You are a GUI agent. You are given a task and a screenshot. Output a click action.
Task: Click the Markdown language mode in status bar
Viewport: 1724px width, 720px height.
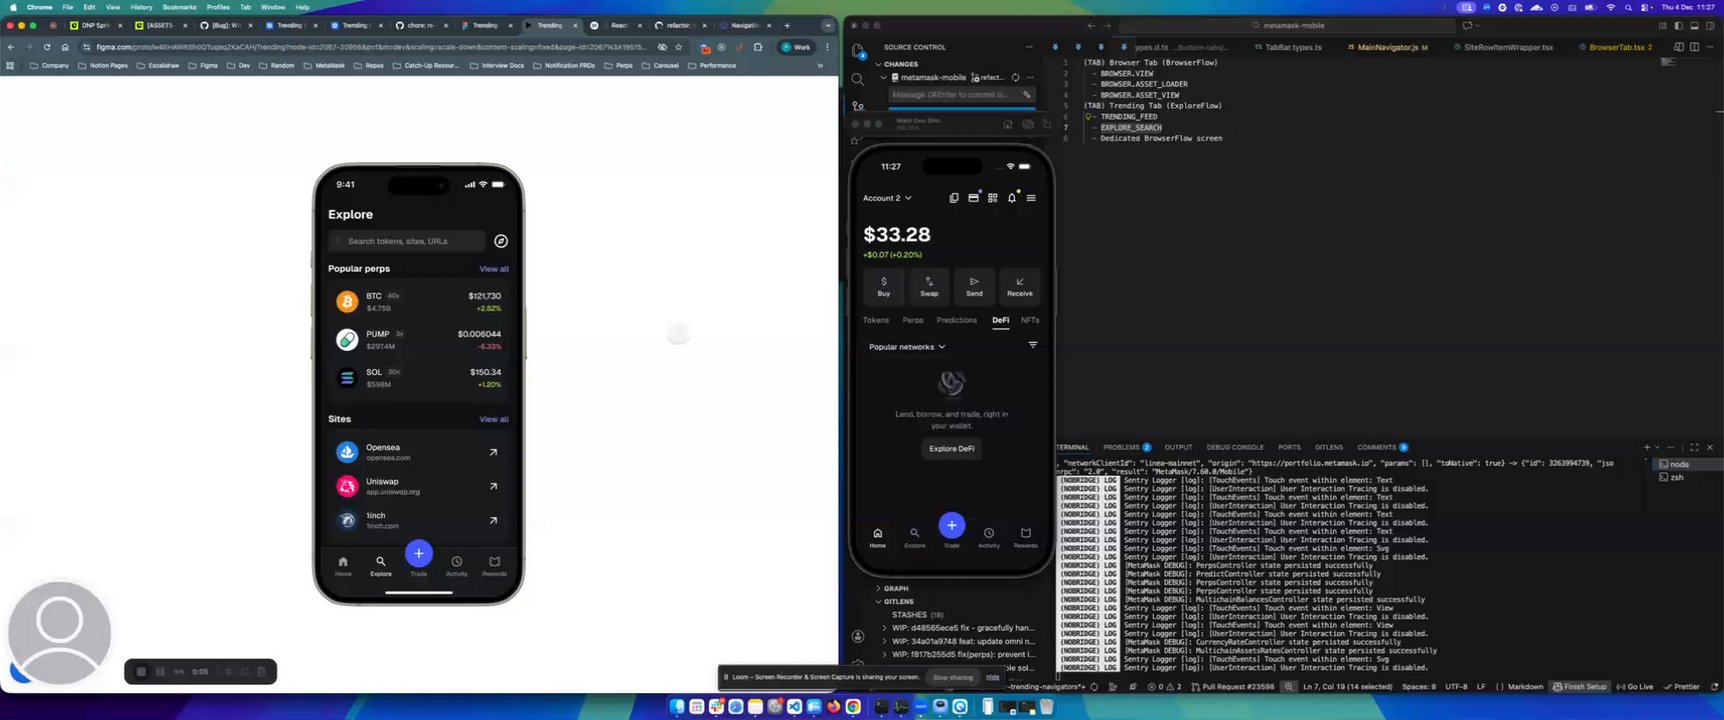point(1525,687)
